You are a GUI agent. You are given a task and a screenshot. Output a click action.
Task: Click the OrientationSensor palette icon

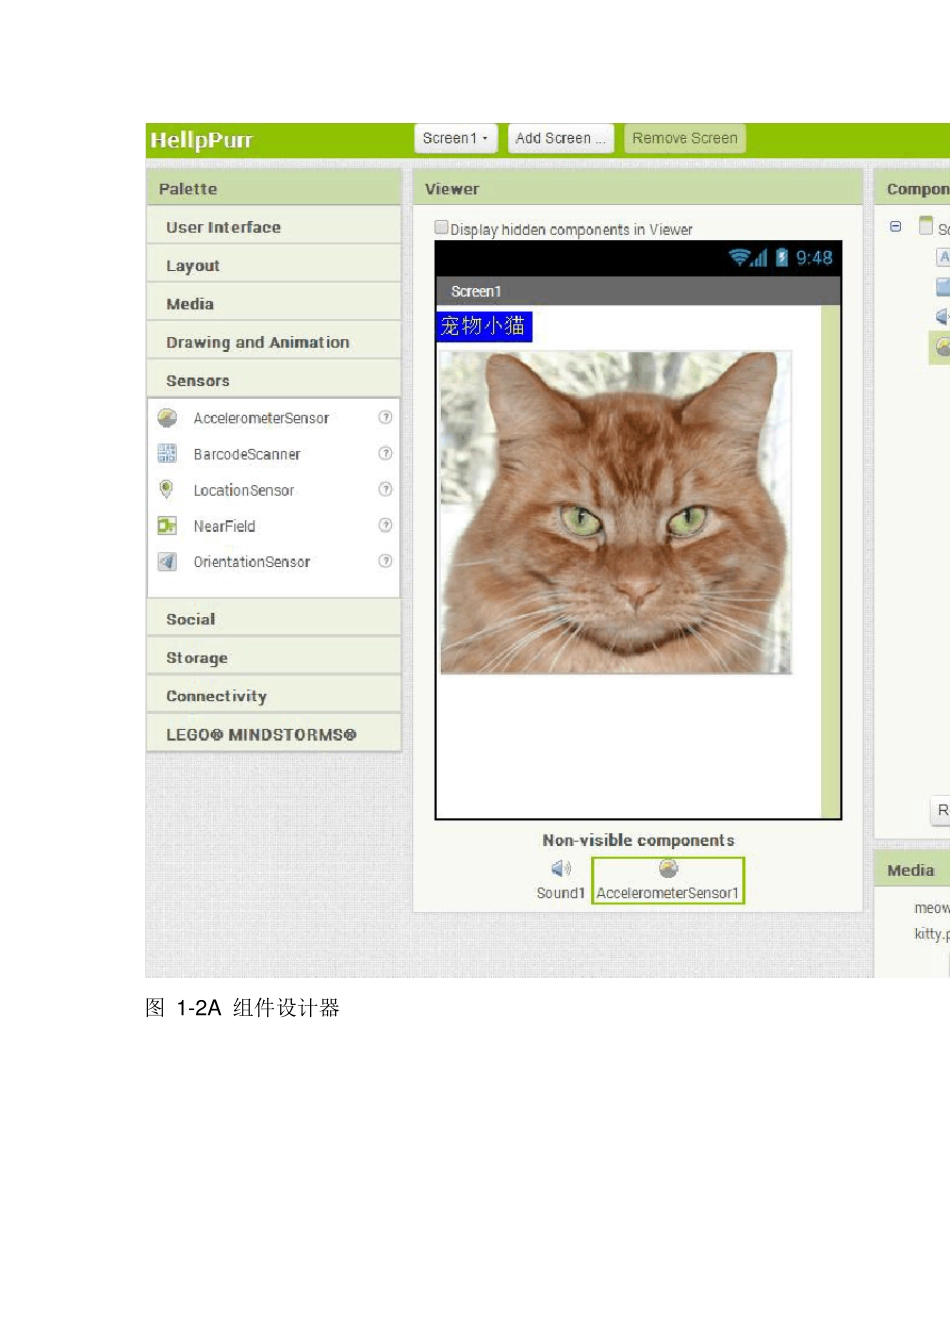[x=167, y=562]
